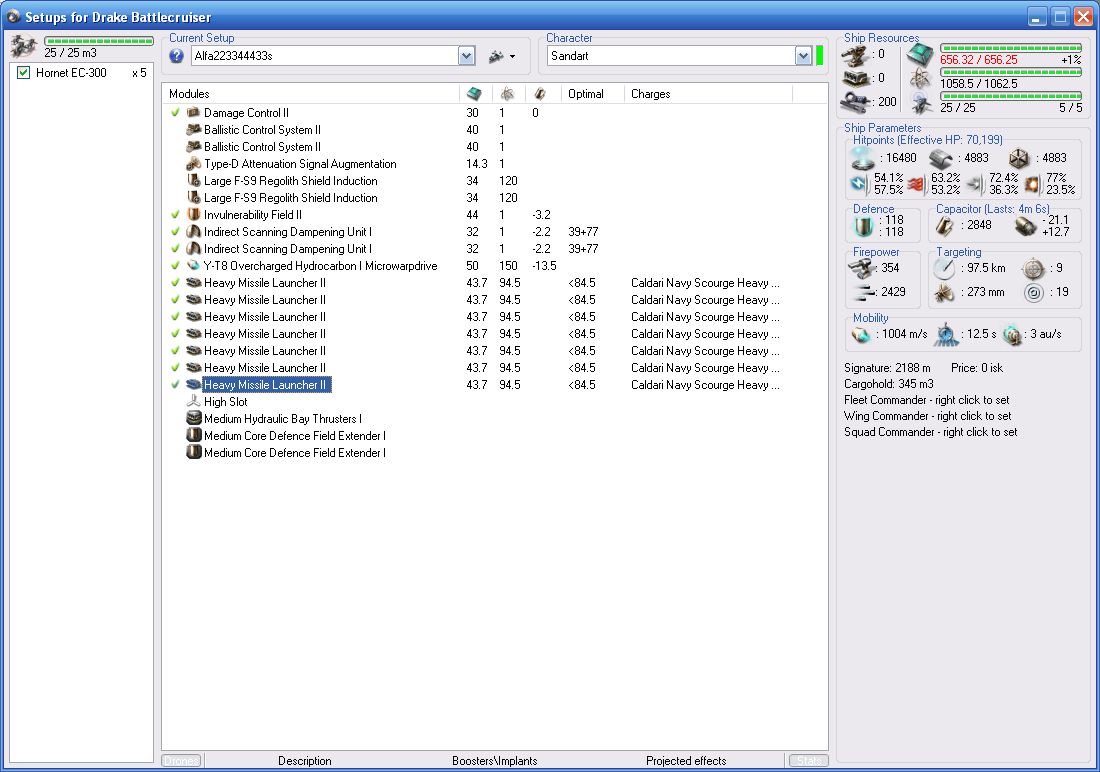
Task: Toggle Damage Control II active checkmark
Action: [x=175, y=113]
